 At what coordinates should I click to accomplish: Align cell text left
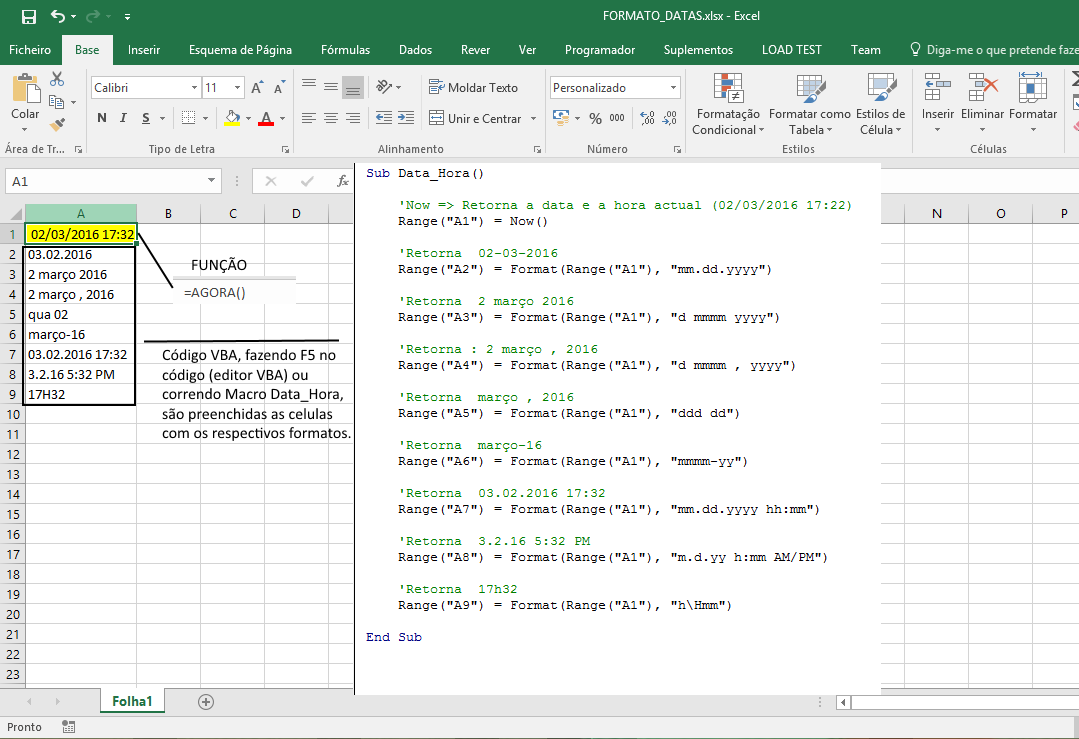tap(309, 118)
